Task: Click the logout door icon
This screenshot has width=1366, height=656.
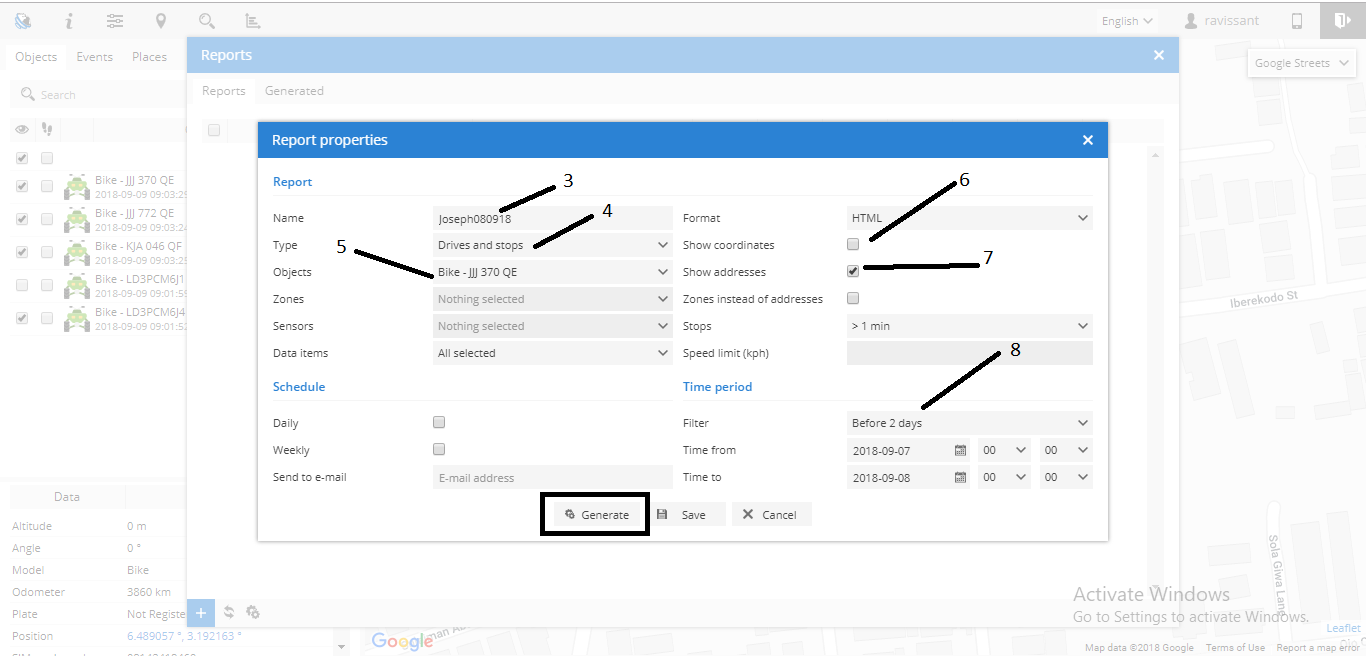Action: point(1342,20)
